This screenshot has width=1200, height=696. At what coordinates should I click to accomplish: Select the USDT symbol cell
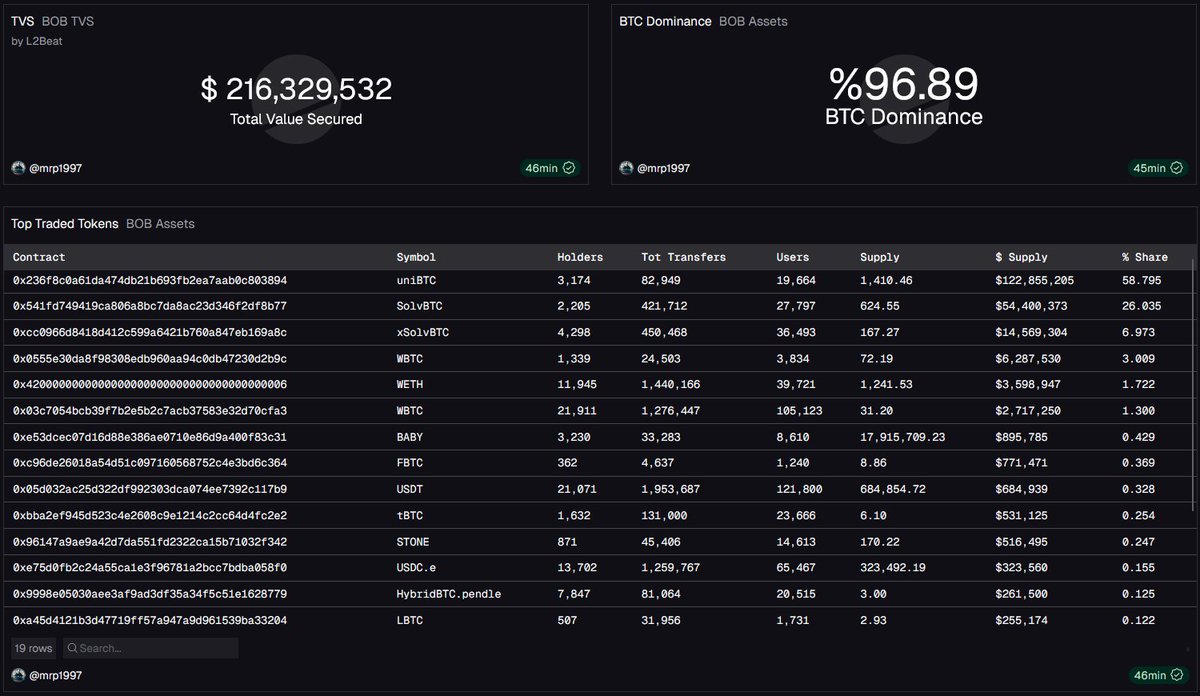(x=410, y=489)
